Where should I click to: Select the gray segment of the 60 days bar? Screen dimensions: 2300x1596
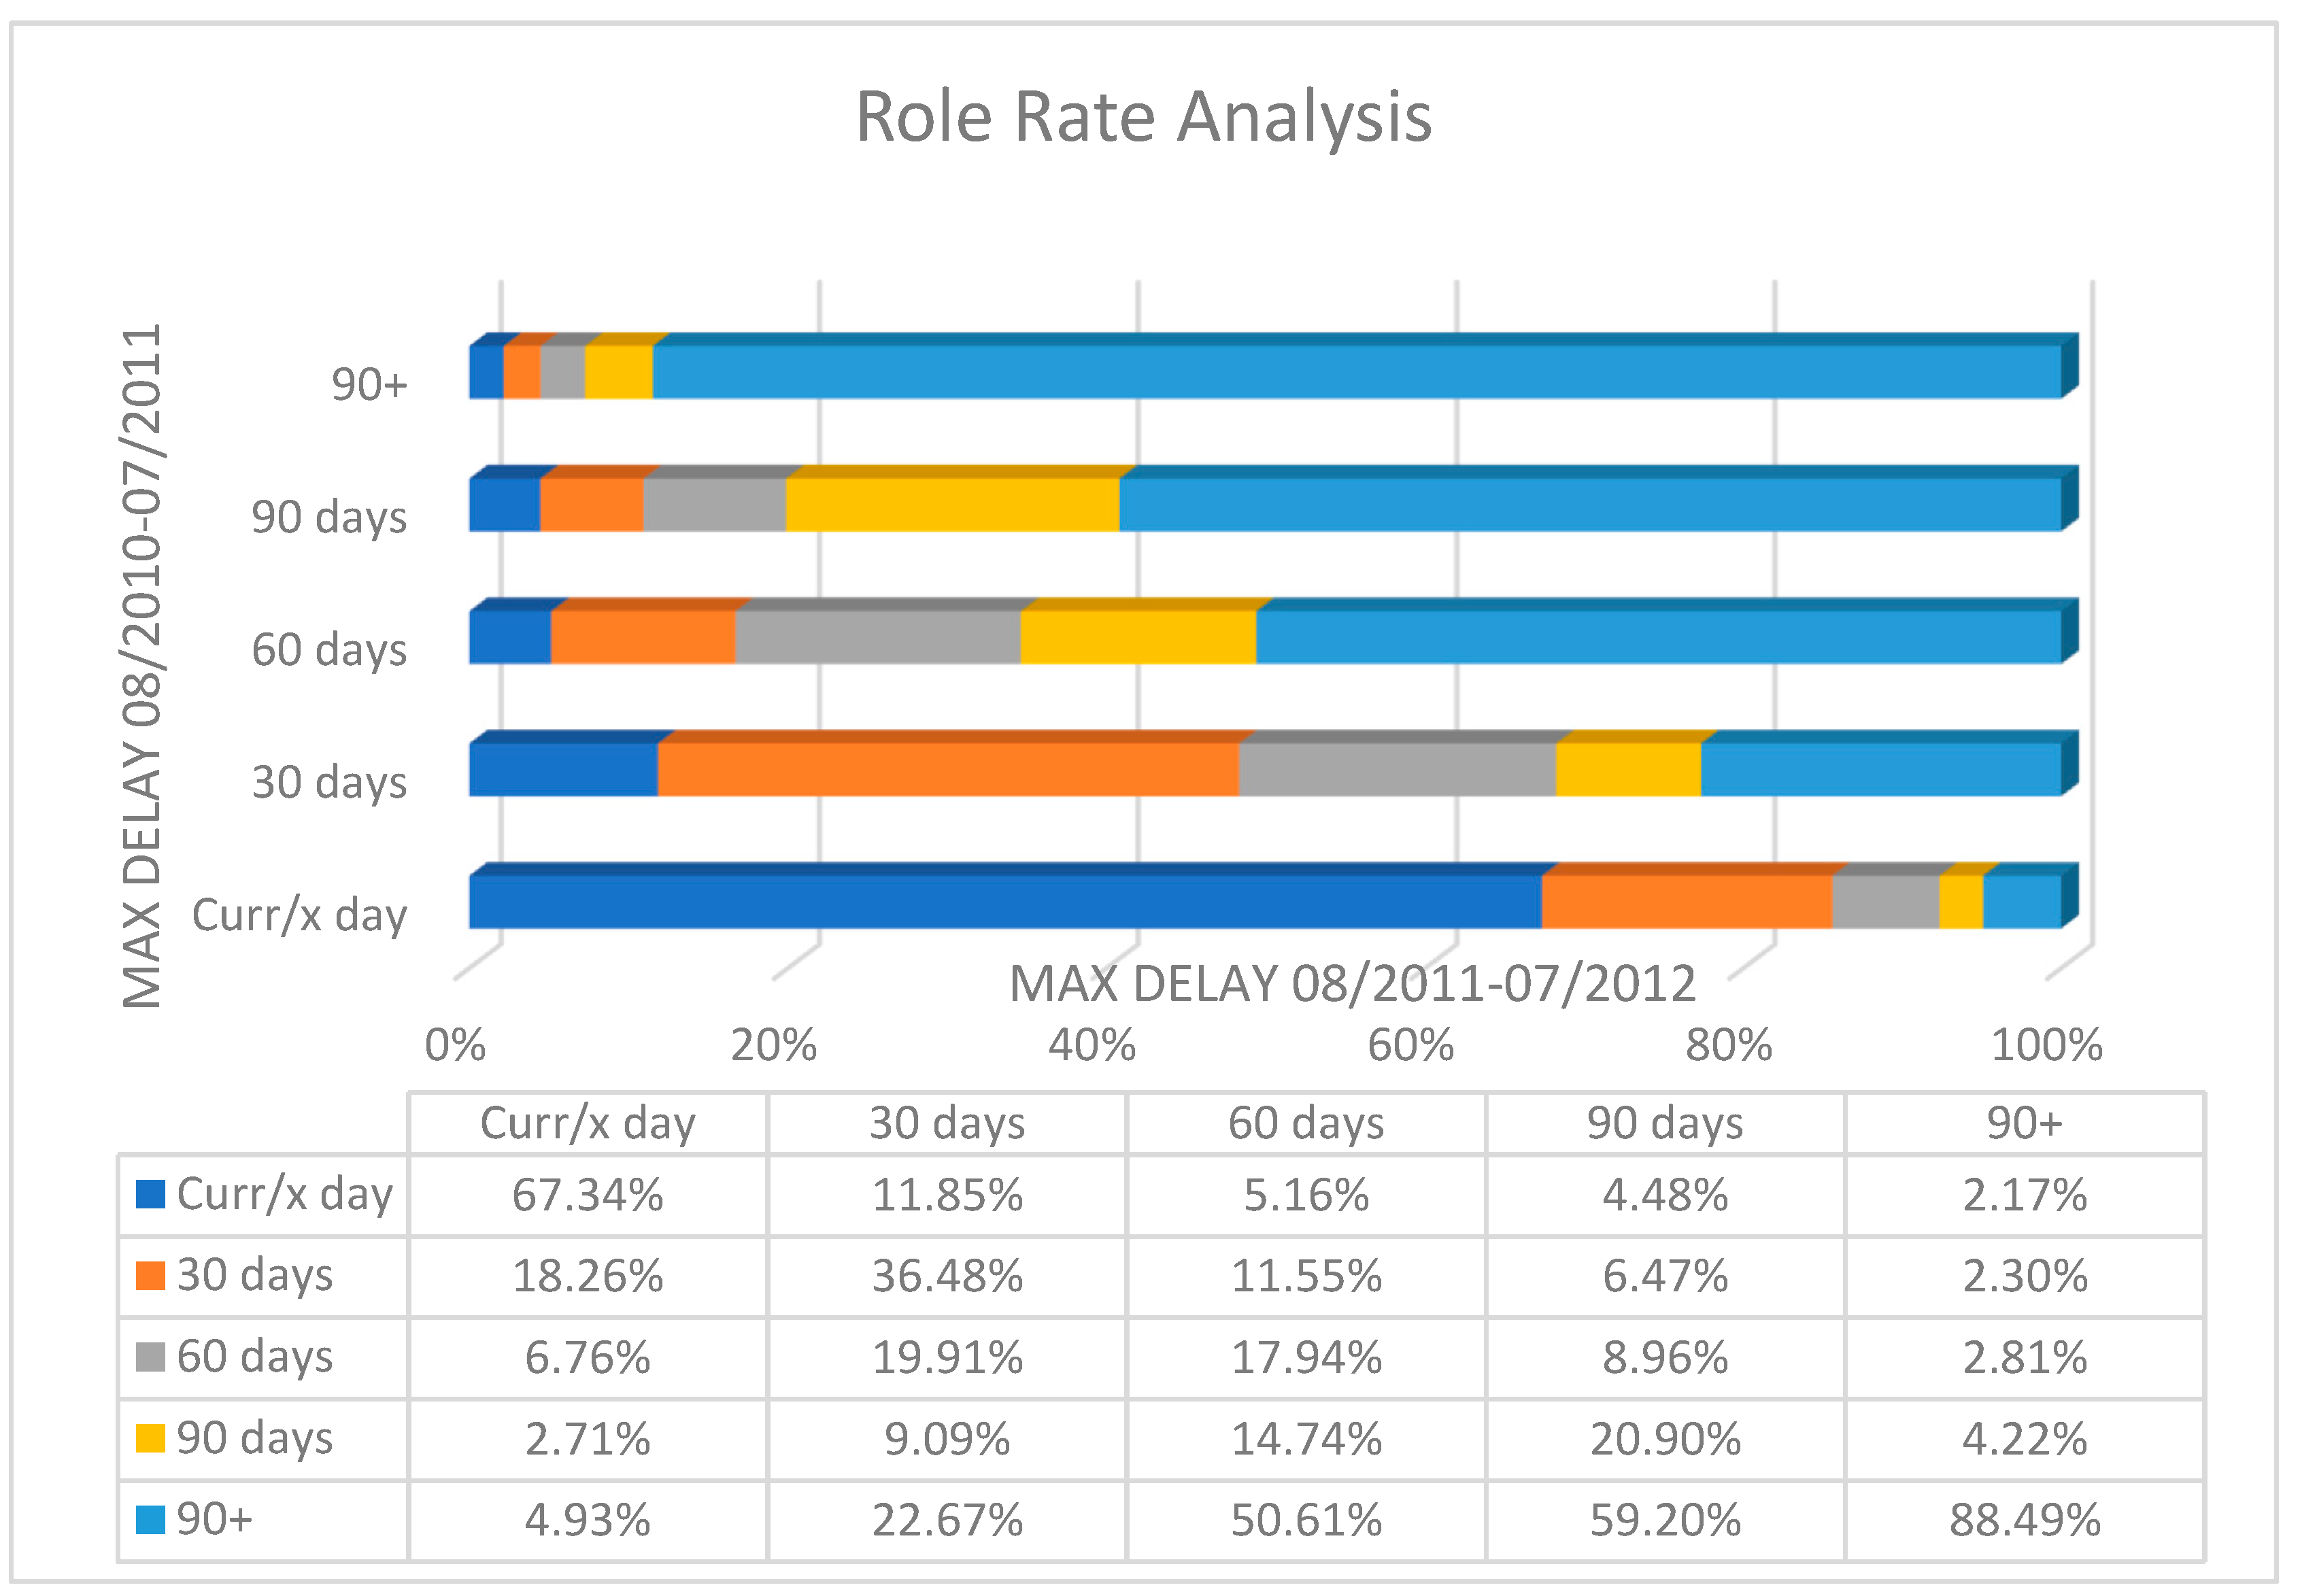tap(877, 636)
